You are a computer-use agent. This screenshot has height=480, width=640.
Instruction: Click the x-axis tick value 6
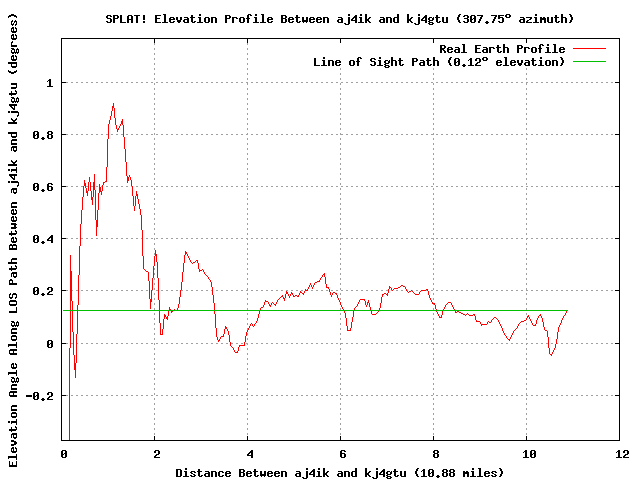(x=342, y=454)
